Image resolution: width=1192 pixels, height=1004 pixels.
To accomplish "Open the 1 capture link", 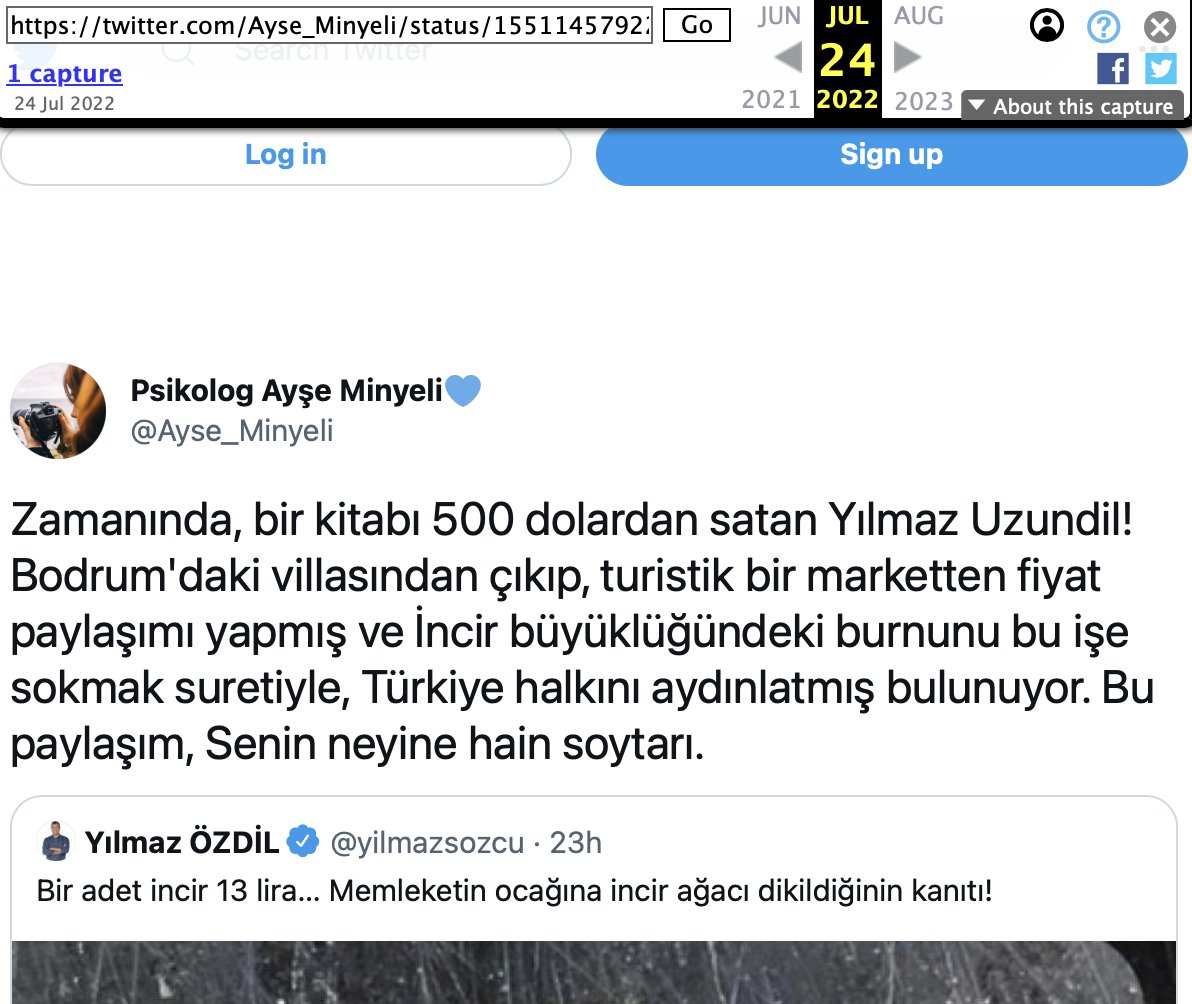I will 65,73.
